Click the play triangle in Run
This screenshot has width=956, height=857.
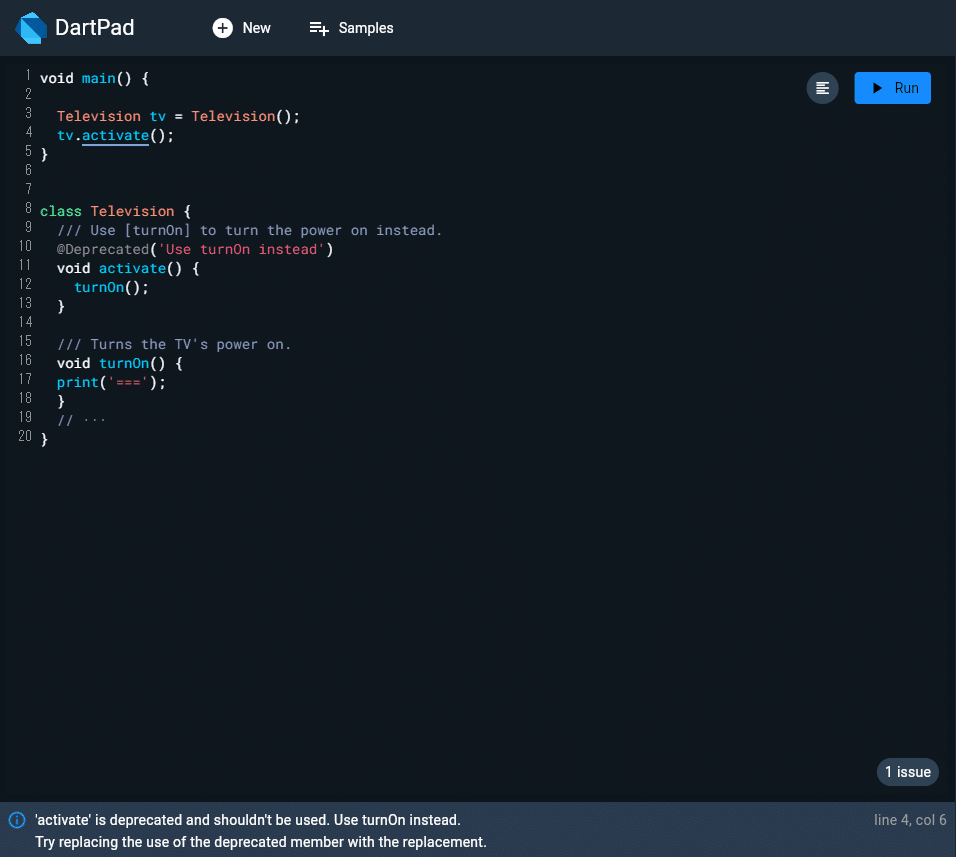coord(877,88)
